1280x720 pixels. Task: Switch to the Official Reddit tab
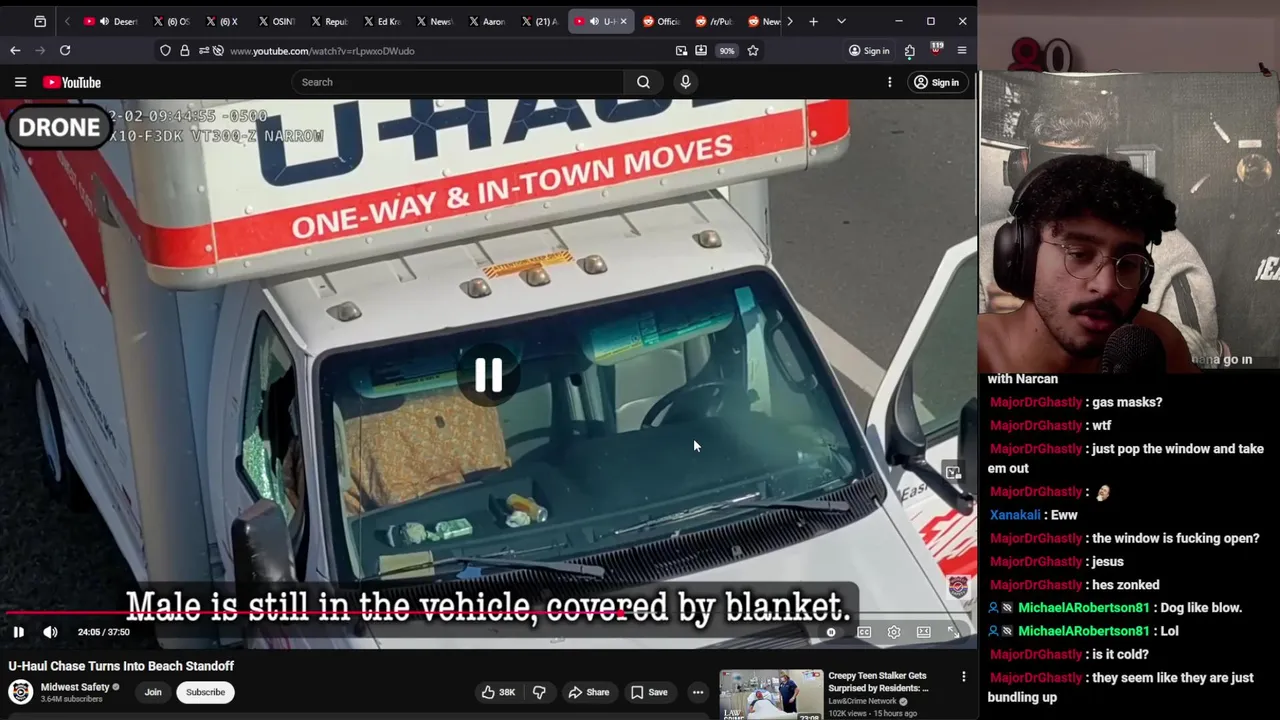[x=661, y=21]
